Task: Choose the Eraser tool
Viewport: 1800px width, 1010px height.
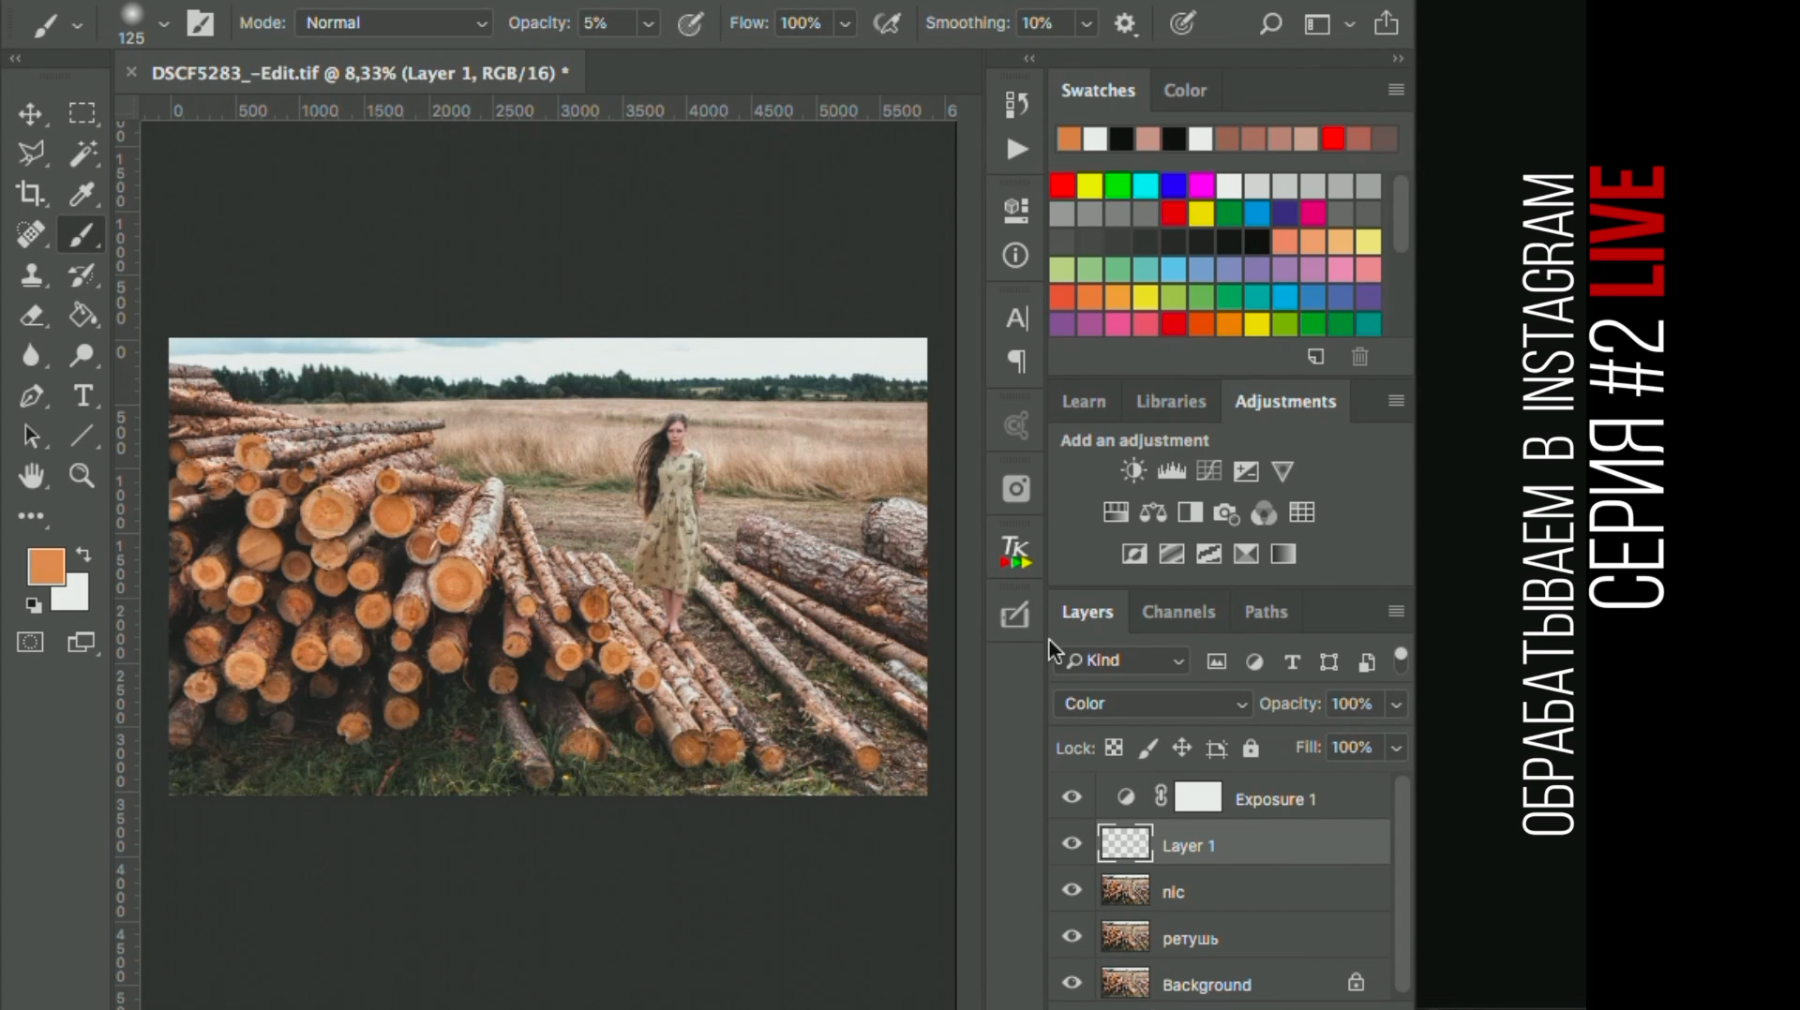Action: point(30,316)
